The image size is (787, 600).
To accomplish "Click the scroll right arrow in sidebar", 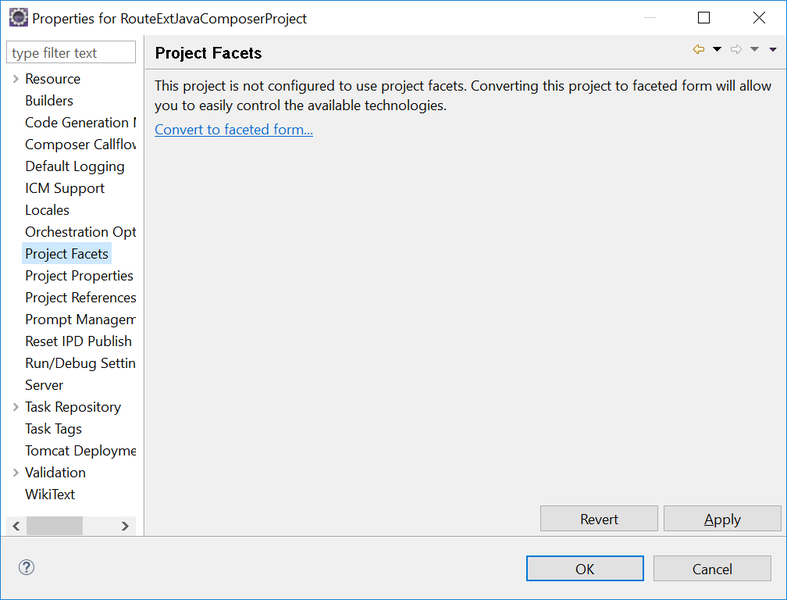I will [125, 526].
